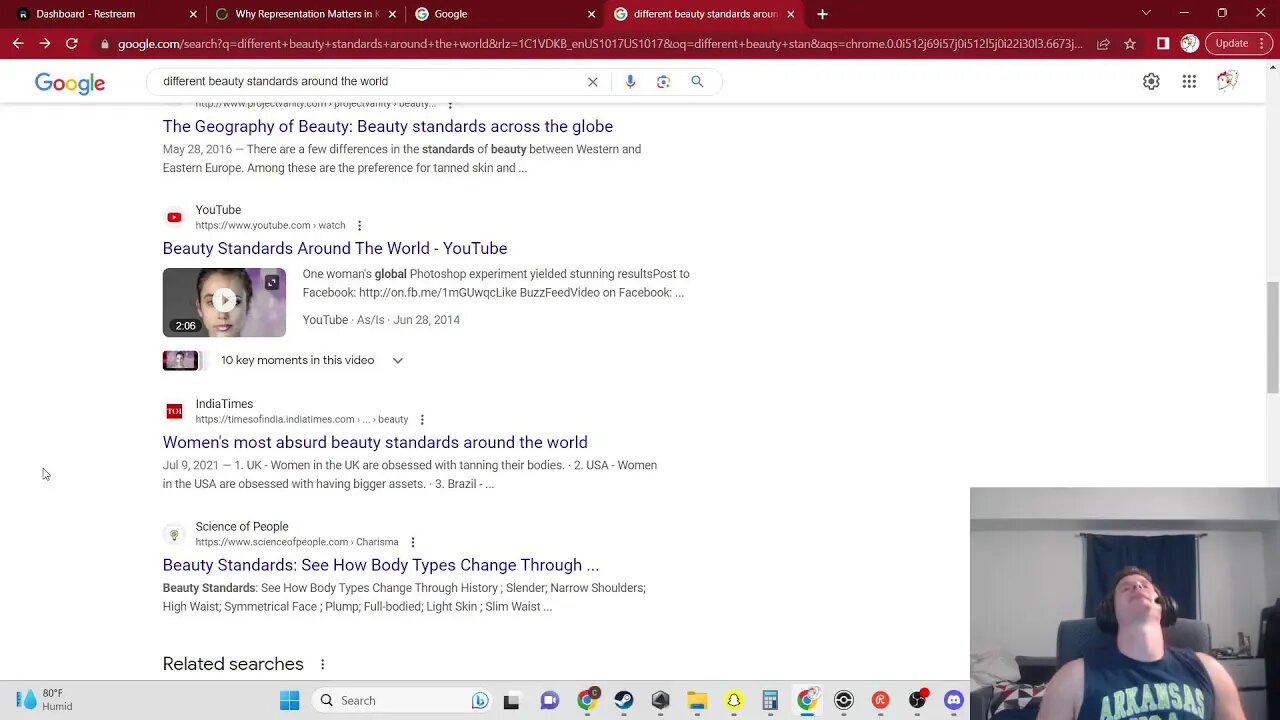
Task: Reload the current page
Action: coord(72,44)
